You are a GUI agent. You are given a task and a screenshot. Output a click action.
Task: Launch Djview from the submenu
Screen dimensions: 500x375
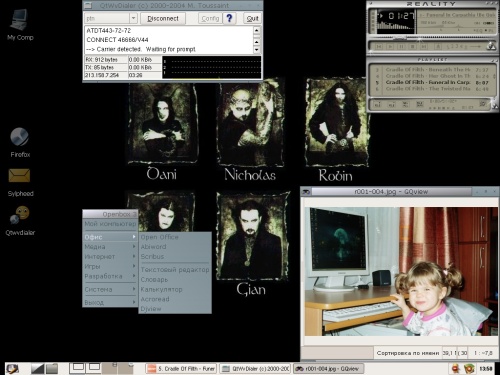[175, 309]
